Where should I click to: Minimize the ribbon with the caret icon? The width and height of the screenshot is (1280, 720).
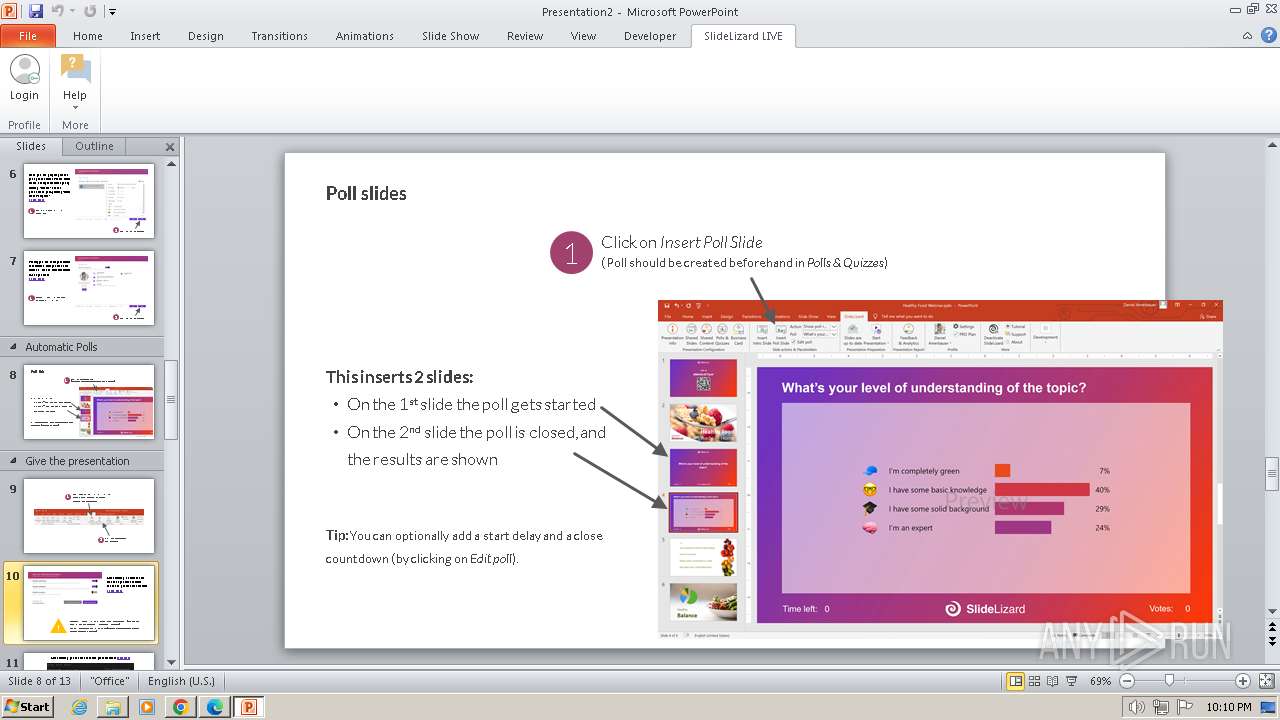(1247, 36)
